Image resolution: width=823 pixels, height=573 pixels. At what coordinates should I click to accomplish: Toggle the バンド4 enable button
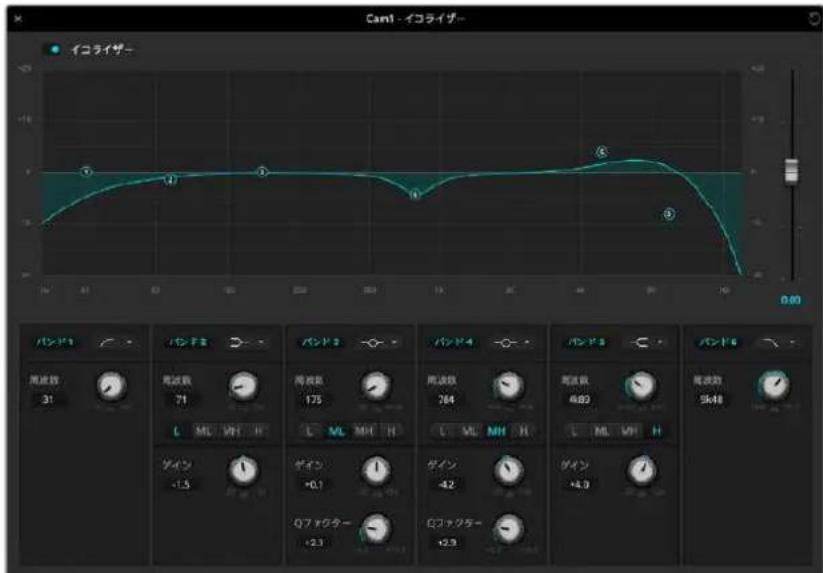pyautogui.click(x=453, y=342)
